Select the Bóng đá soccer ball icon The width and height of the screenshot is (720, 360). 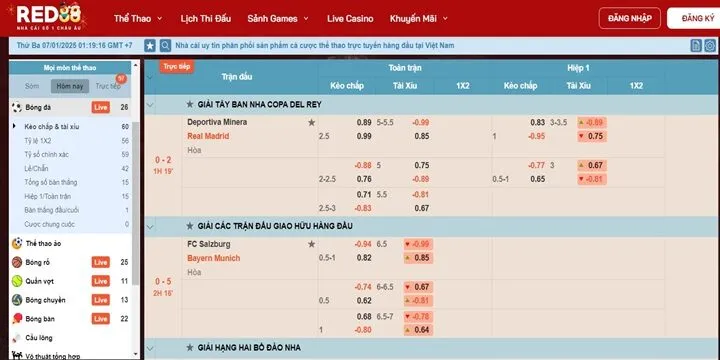(17, 107)
